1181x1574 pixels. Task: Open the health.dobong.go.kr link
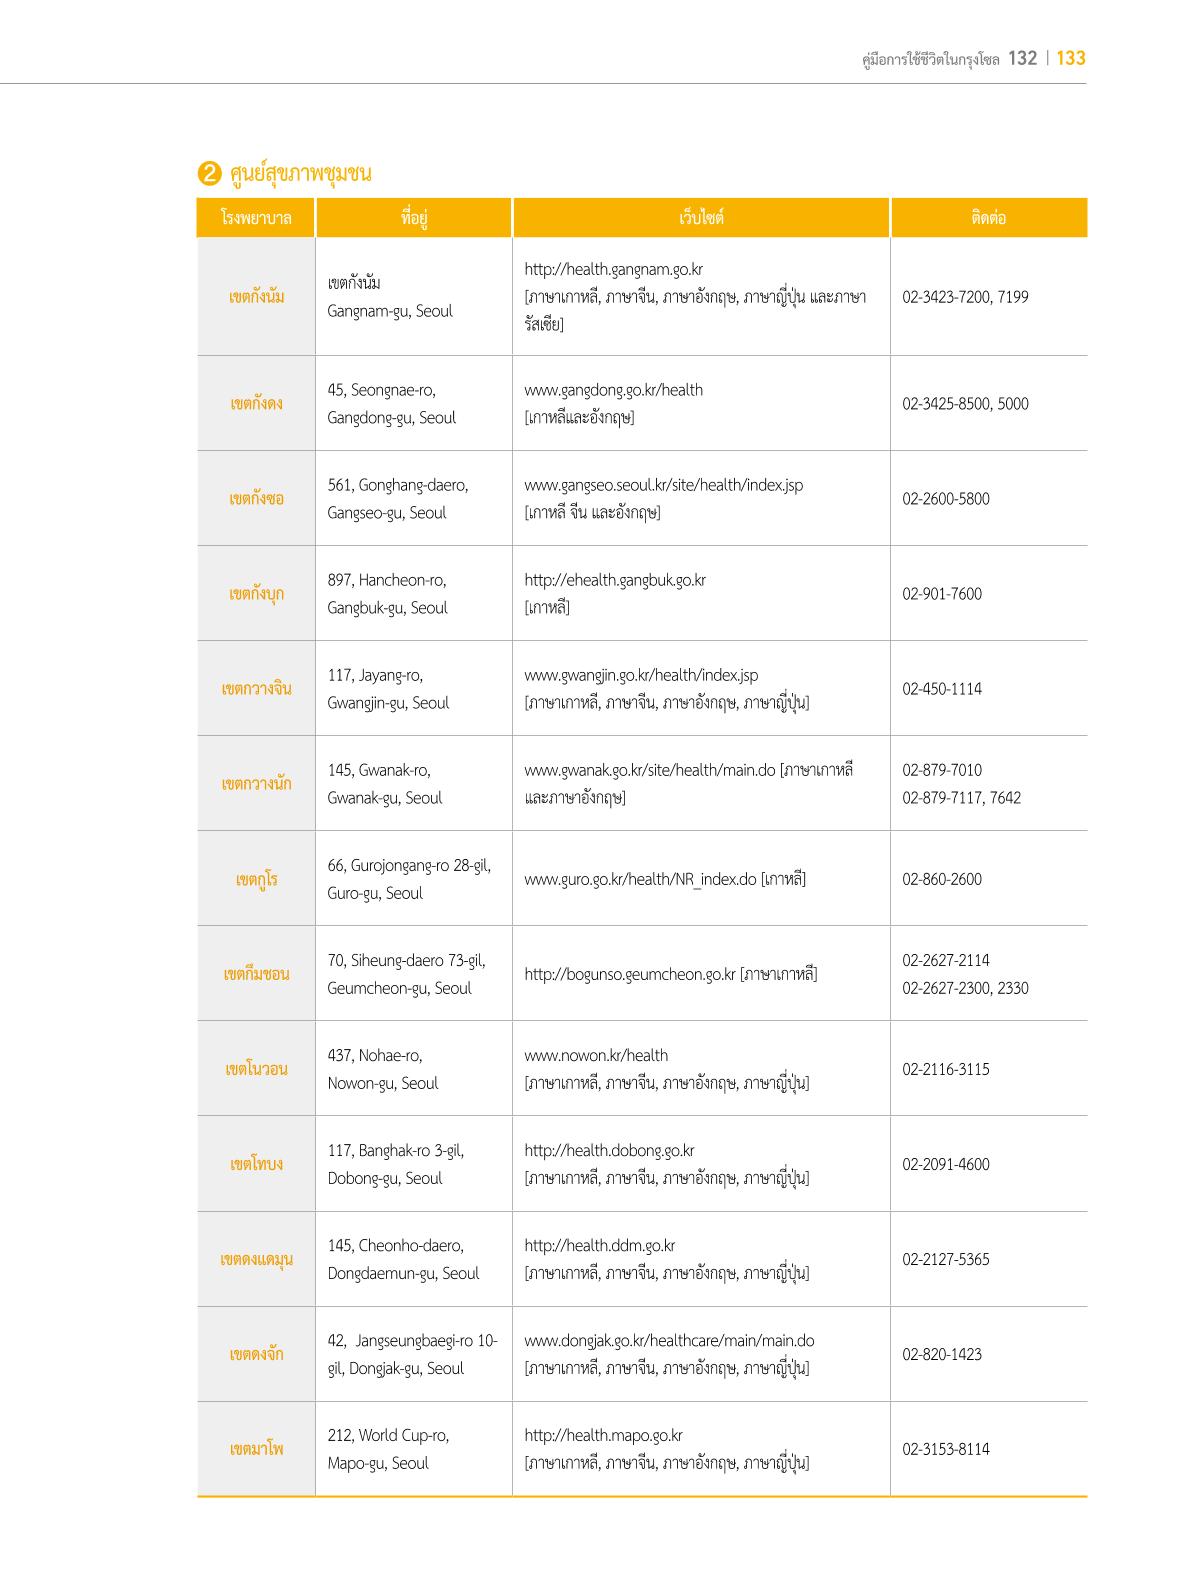[609, 1150]
